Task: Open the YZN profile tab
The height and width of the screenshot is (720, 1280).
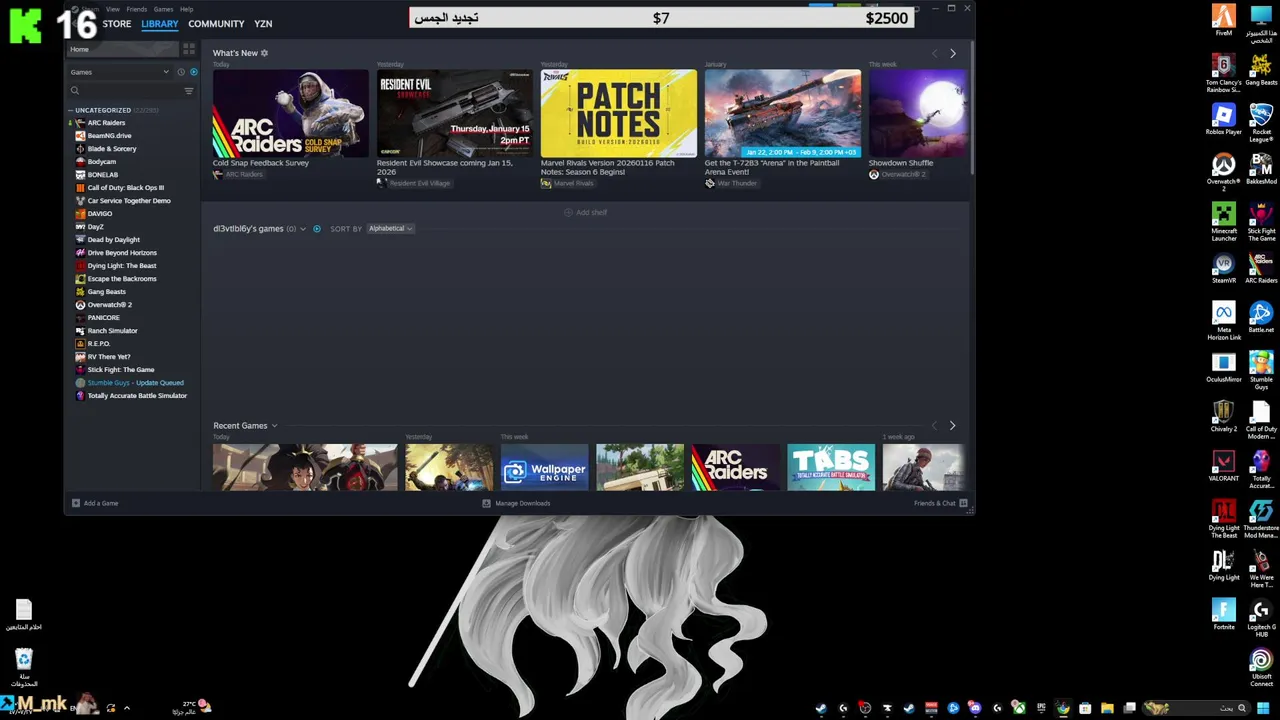Action: [x=263, y=23]
